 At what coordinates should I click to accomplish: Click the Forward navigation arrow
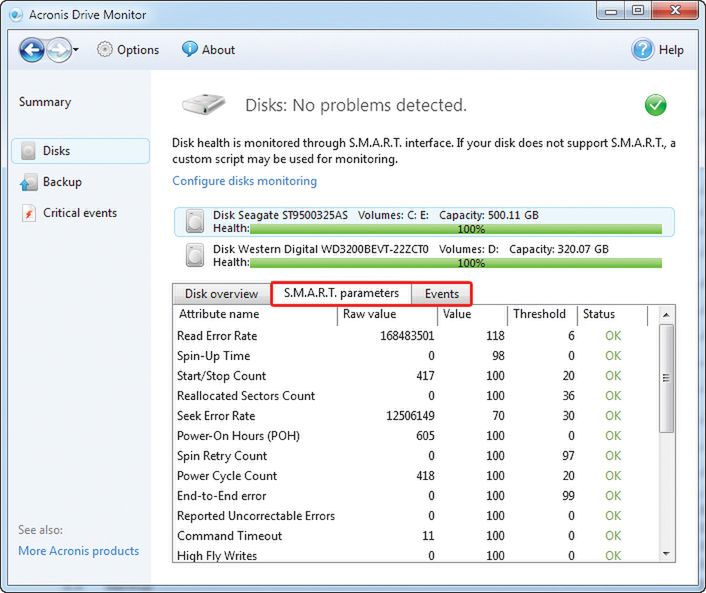59,50
